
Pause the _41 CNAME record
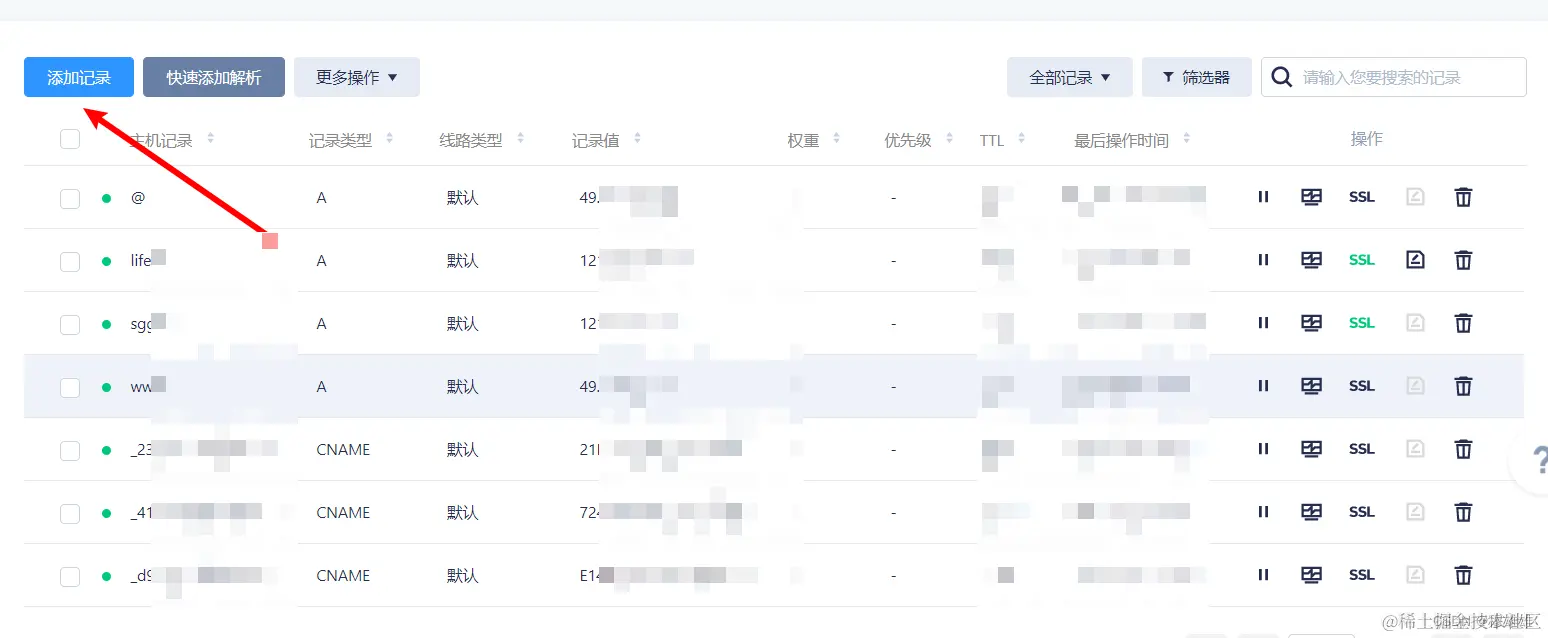click(x=1263, y=512)
